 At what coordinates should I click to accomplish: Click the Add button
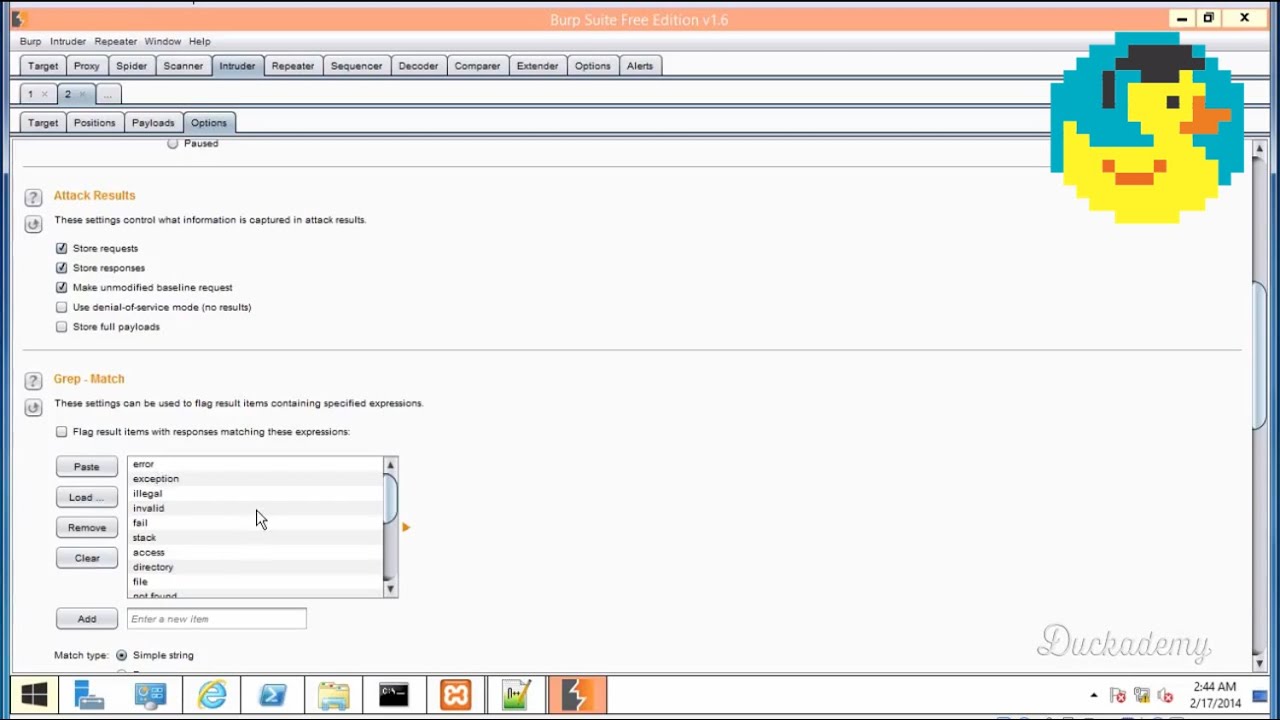tap(87, 619)
